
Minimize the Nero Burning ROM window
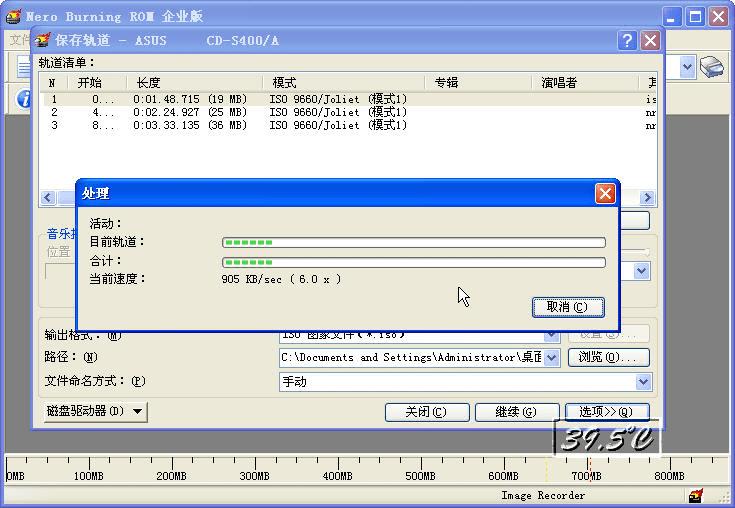pos(672,17)
